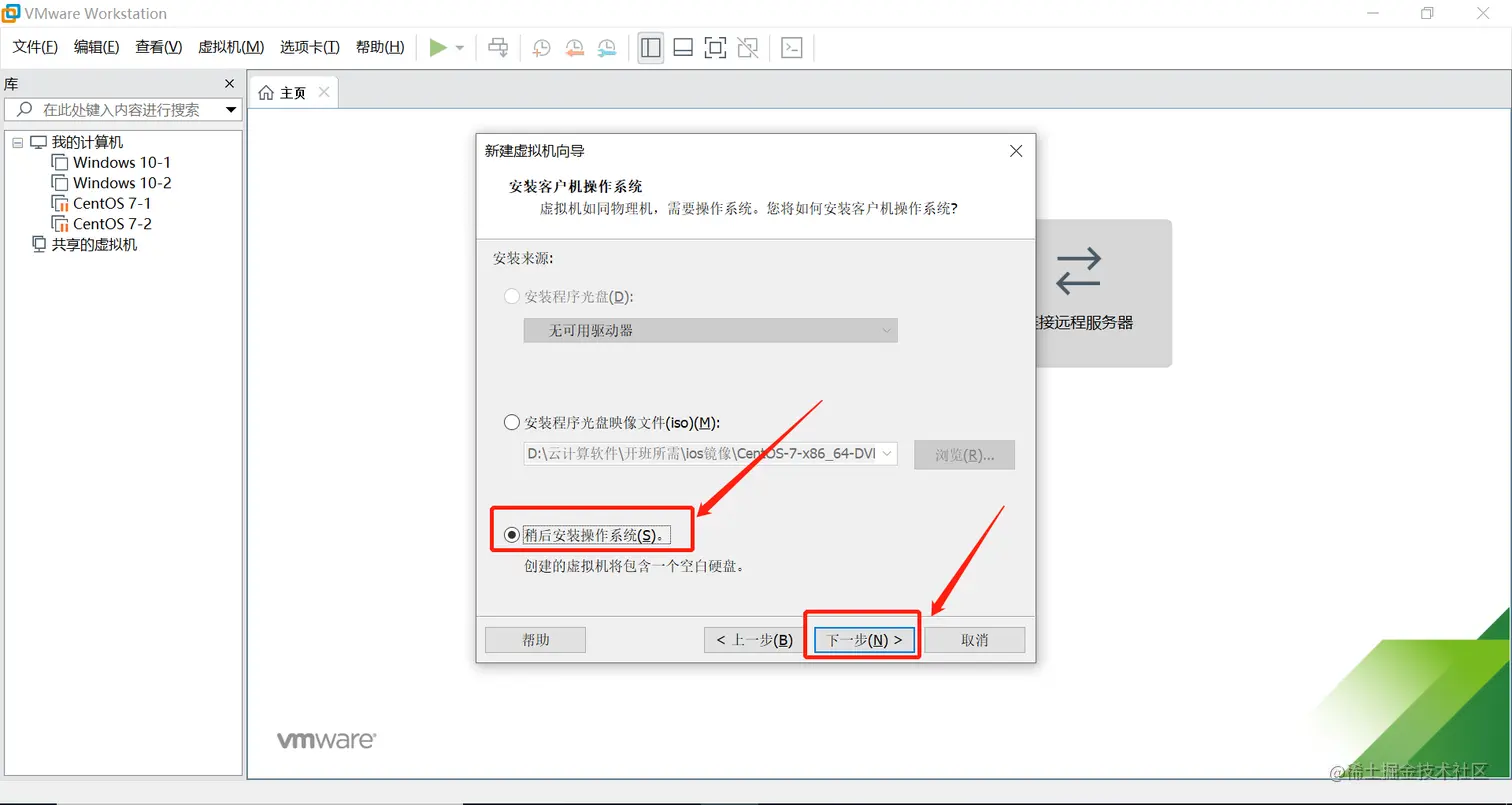The height and width of the screenshot is (805, 1512).
Task: Open the 选项卡(T) menu
Action: pyautogui.click(x=310, y=47)
